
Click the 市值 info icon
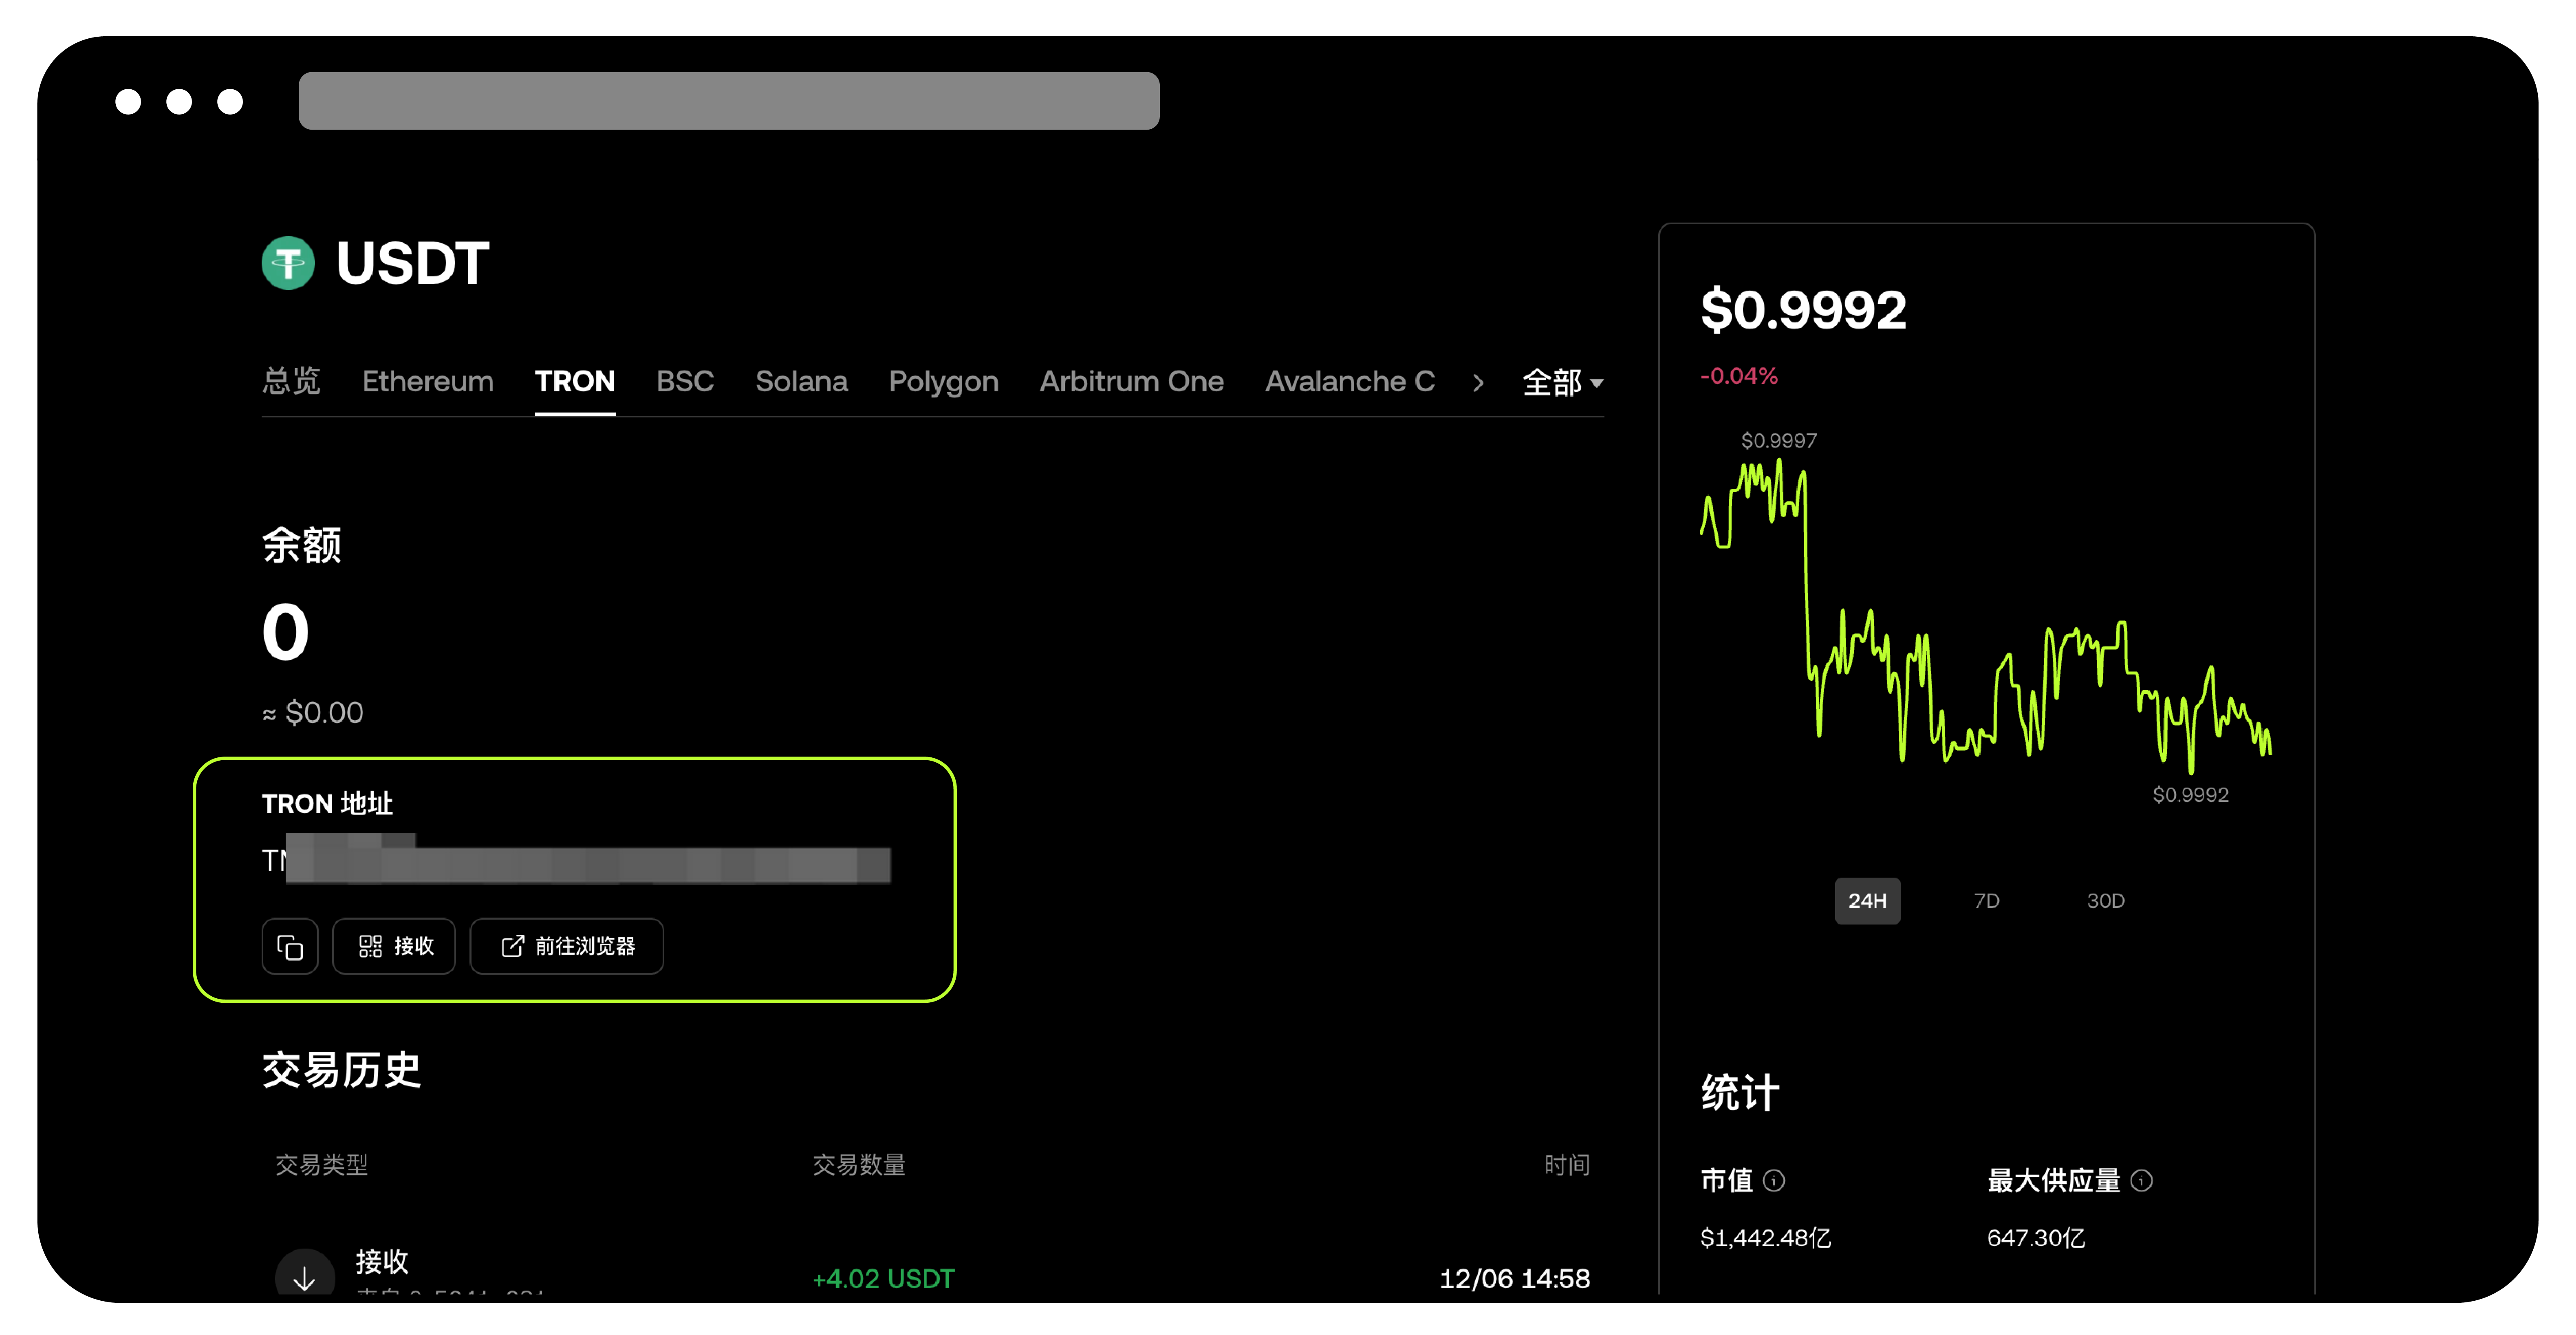1774,1181
